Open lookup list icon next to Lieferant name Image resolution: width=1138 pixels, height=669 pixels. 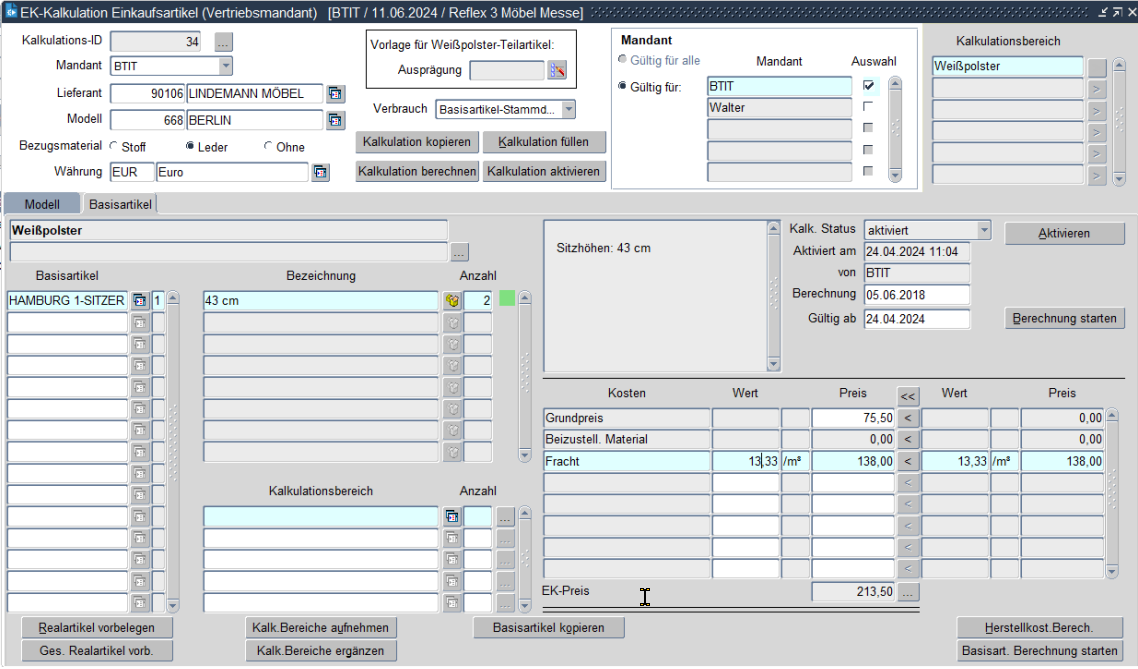(336, 93)
